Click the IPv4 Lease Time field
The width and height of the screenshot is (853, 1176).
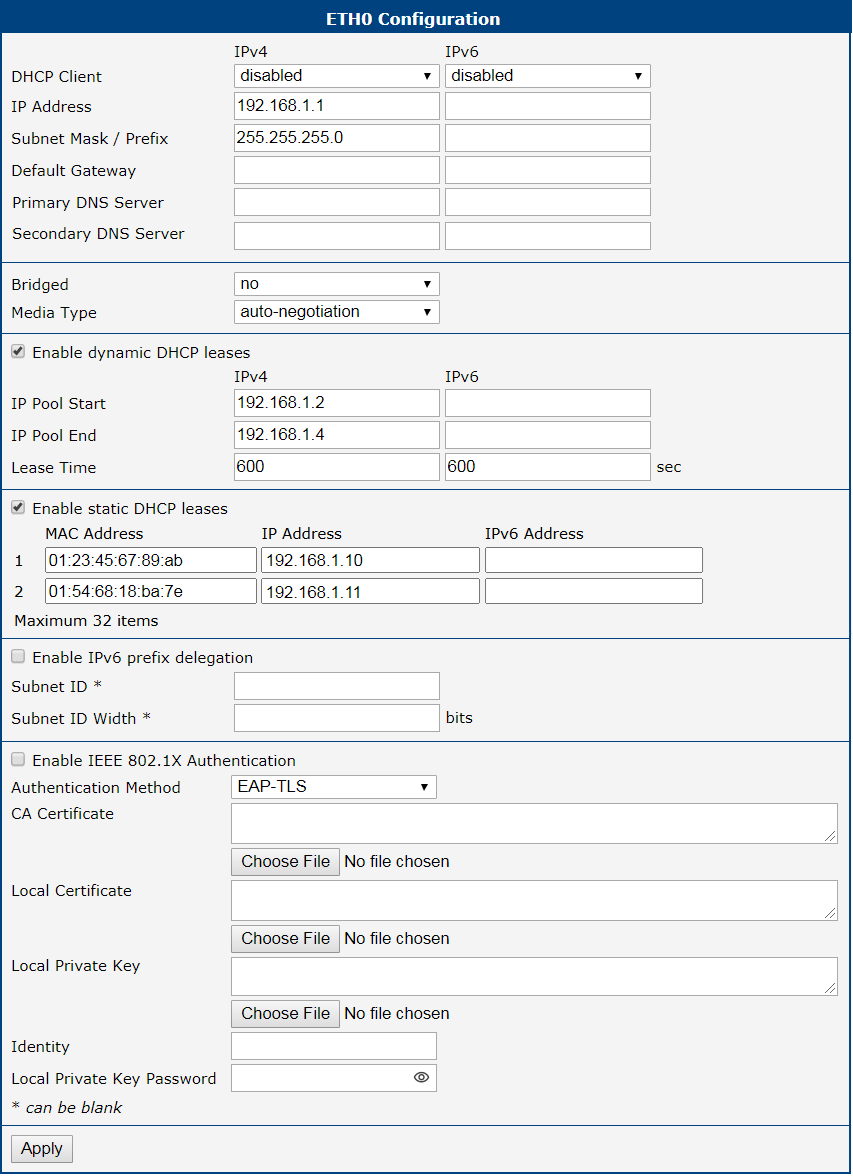pos(337,466)
